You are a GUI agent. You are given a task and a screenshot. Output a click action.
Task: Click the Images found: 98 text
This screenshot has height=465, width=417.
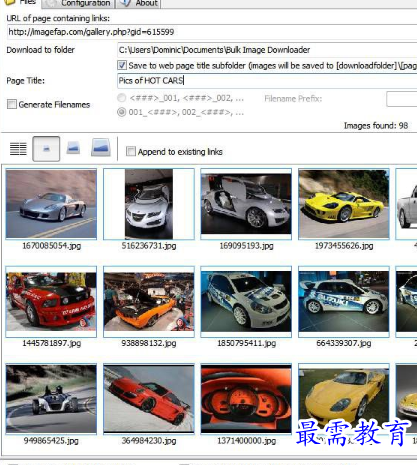tap(376, 126)
